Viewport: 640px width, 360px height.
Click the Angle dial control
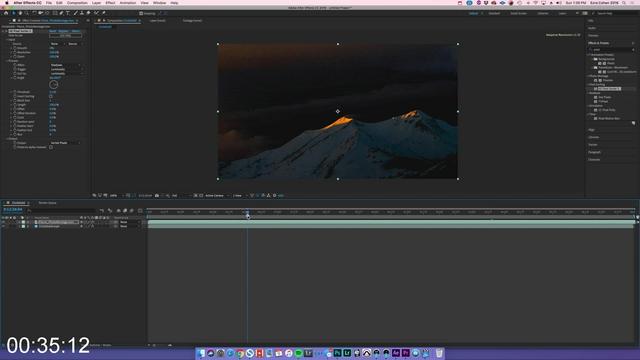pyautogui.click(x=53, y=84)
